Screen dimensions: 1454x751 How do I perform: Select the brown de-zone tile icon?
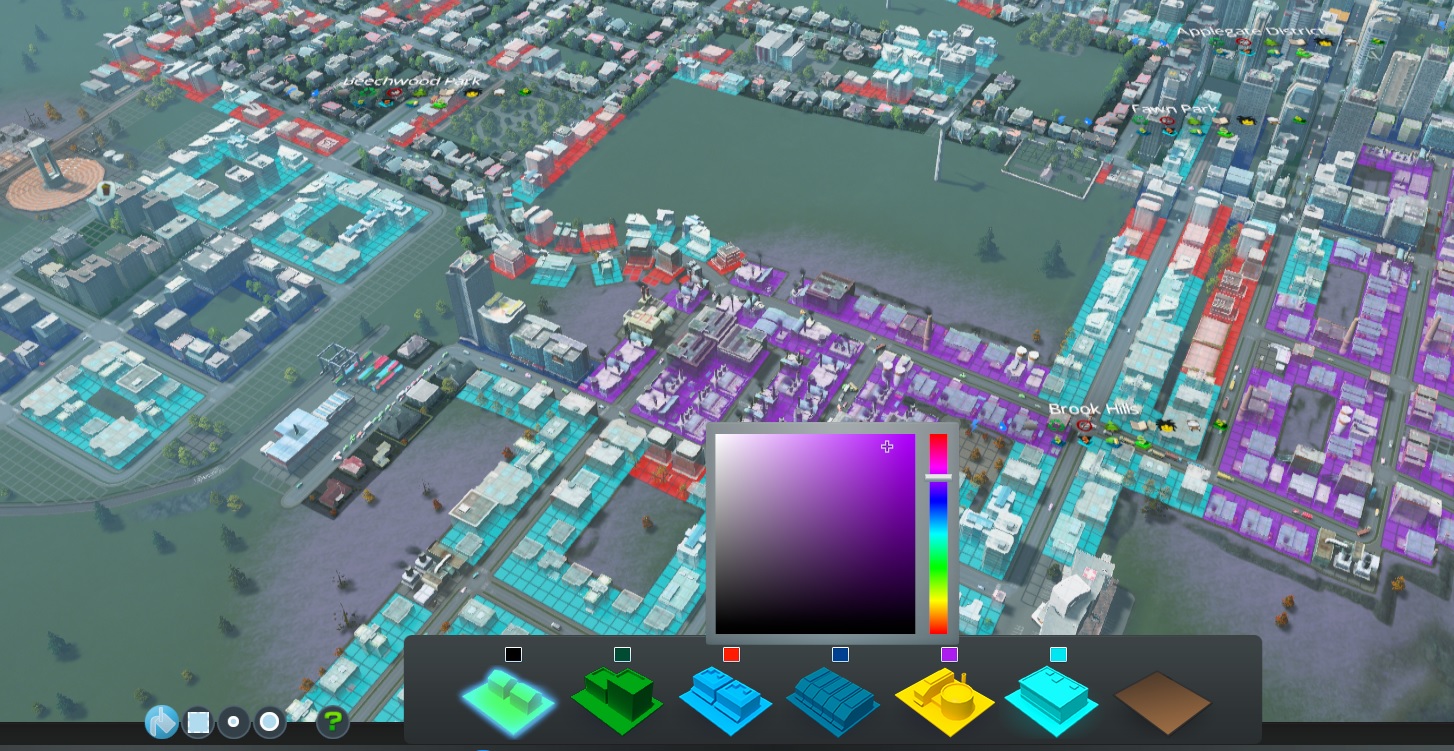point(1162,701)
